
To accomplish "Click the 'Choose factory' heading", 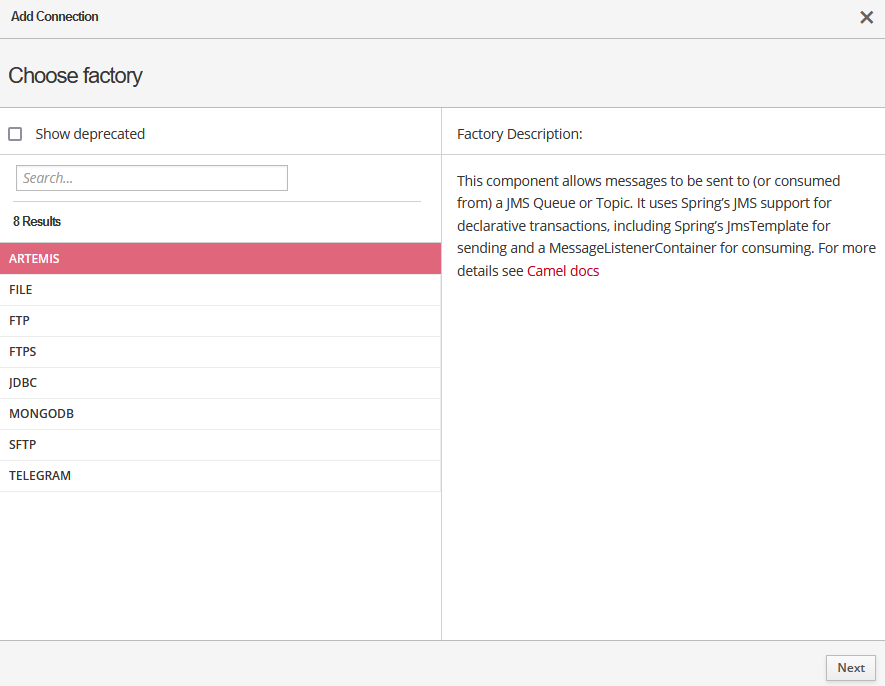I will click(x=75, y=75).
